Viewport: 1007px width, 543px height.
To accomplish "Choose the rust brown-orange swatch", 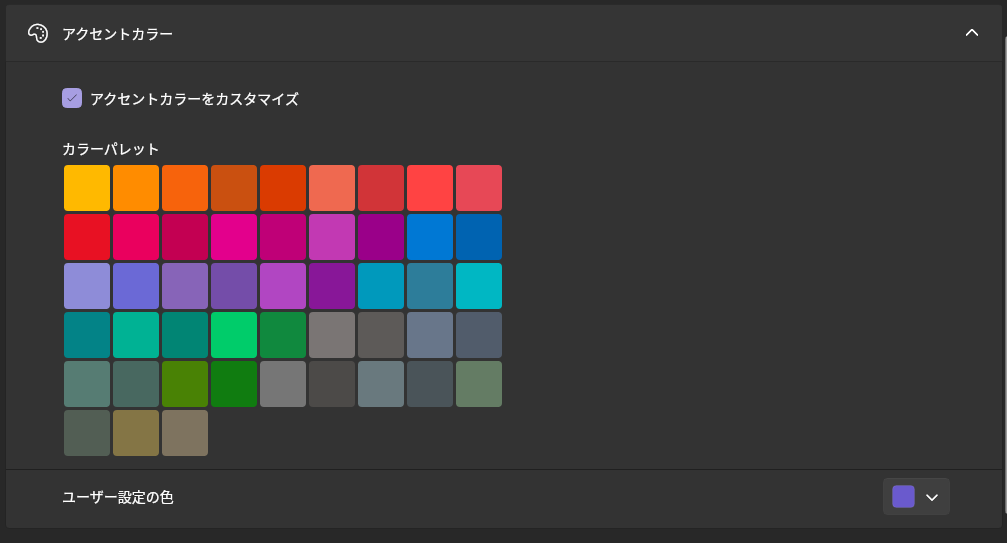I will 234,188.
